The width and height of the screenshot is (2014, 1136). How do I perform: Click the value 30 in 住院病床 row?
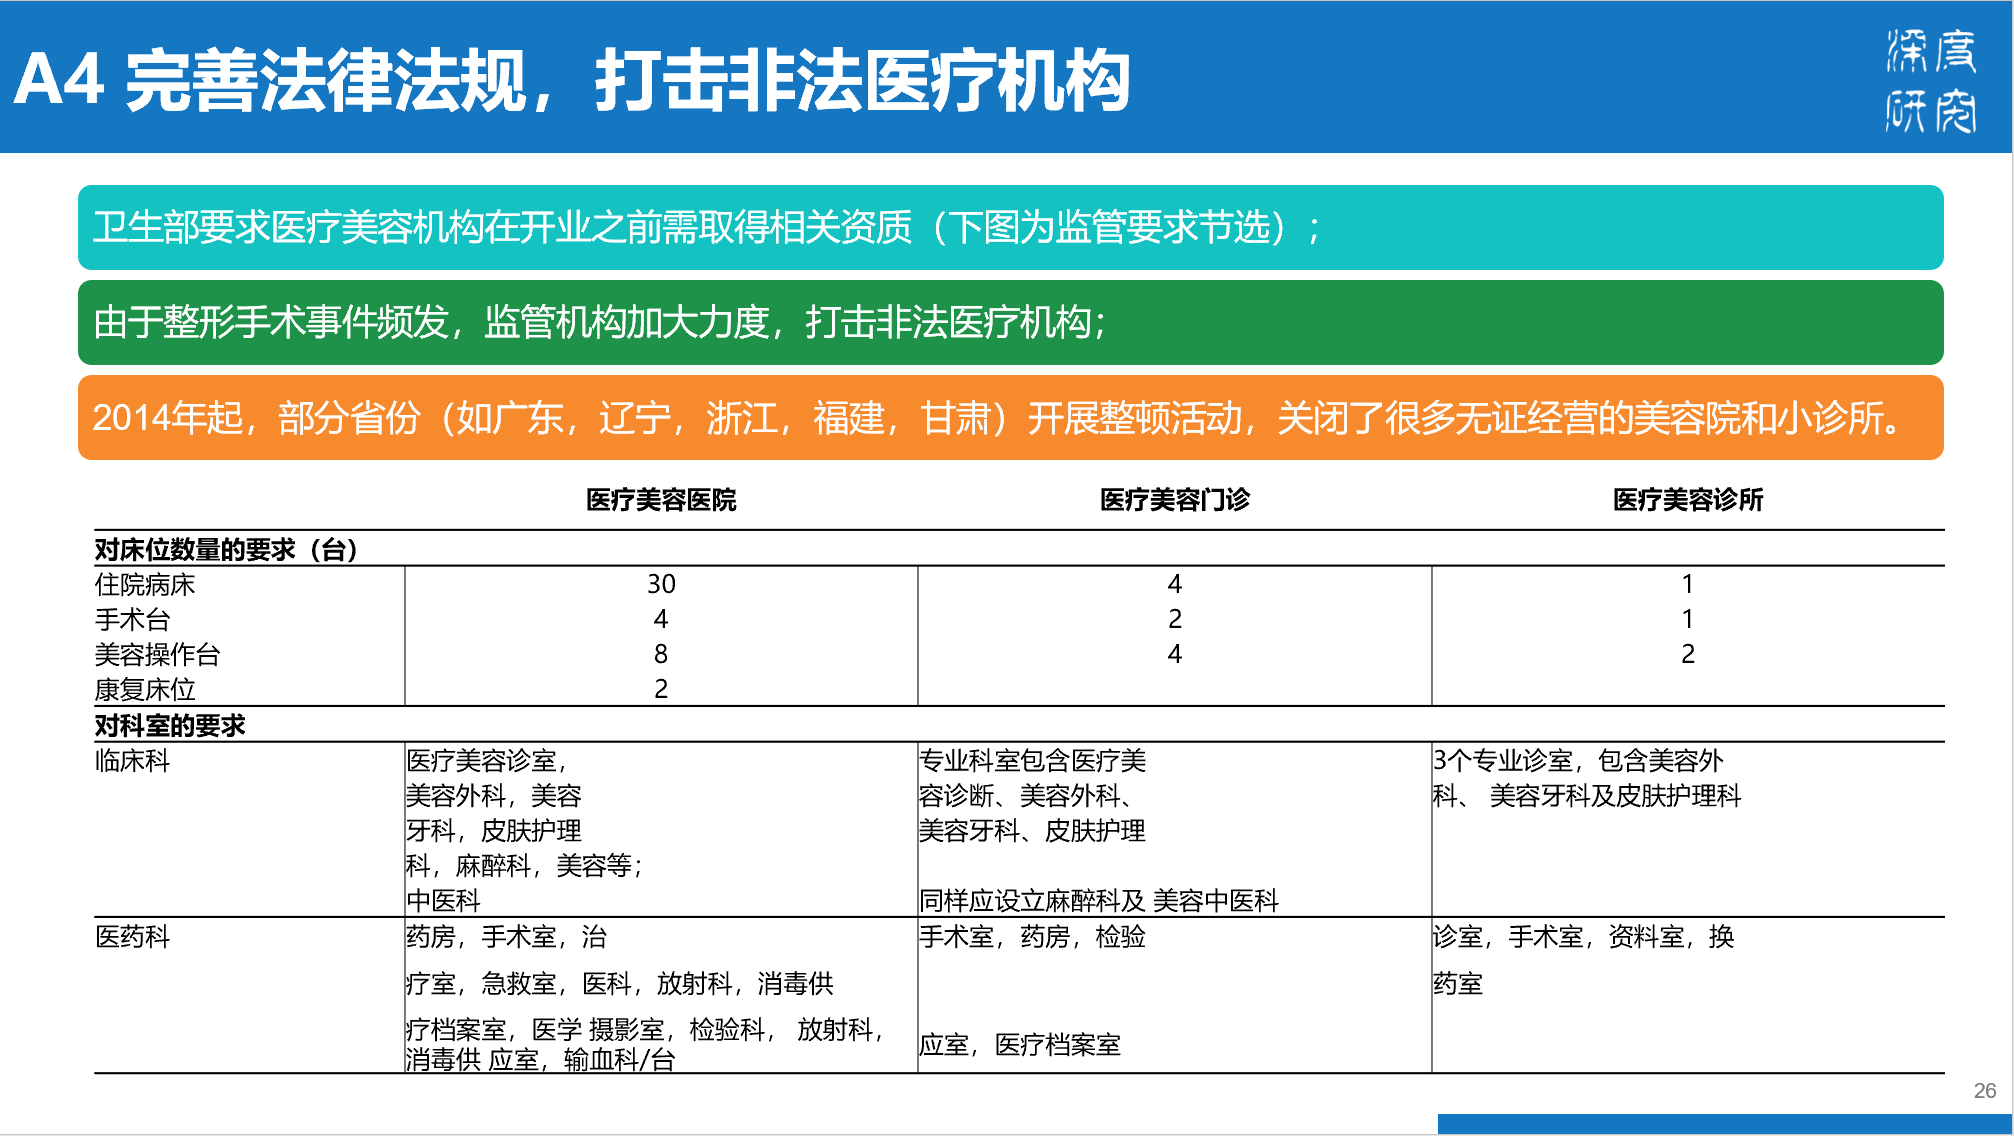pyautogui.click(x=661, y=584)
